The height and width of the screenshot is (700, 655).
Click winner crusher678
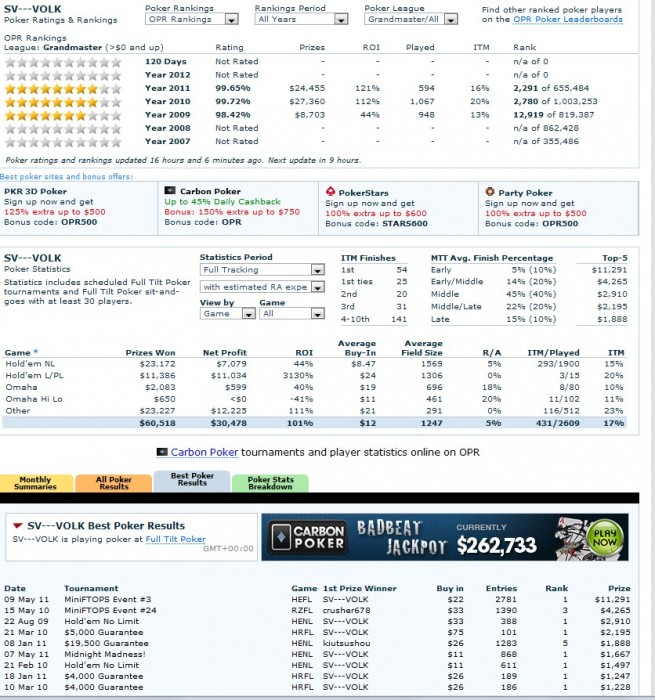(346, 610)
